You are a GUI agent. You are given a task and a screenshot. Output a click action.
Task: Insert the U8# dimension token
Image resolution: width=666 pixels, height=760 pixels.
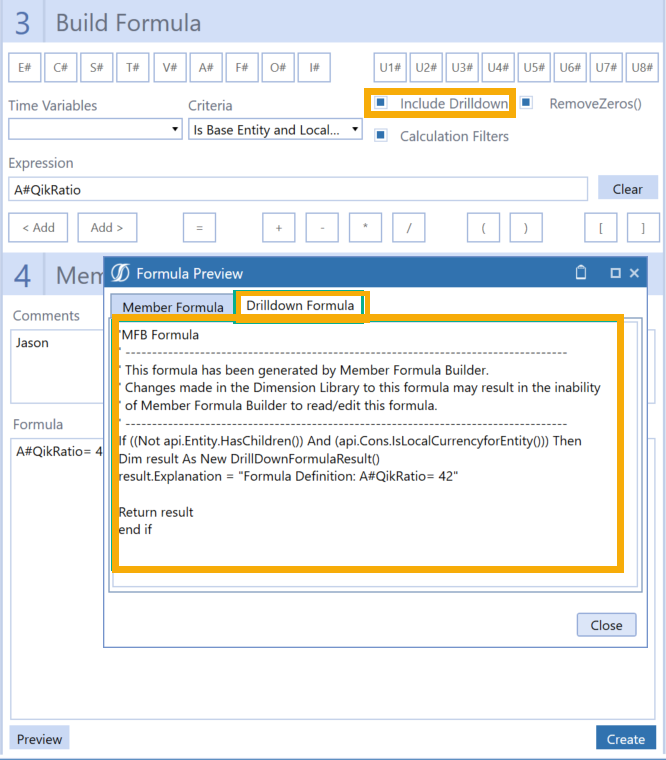[643, 67]
